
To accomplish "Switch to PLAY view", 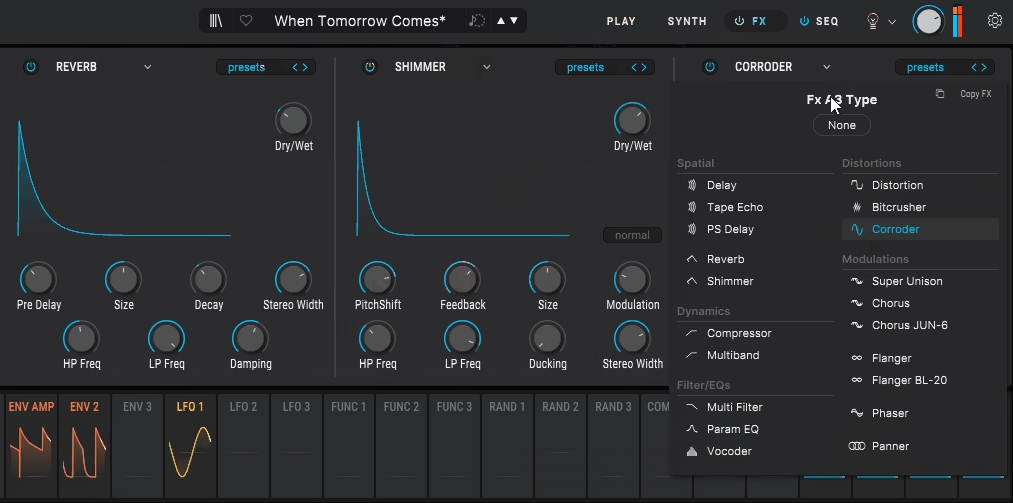I will (621, 21).
